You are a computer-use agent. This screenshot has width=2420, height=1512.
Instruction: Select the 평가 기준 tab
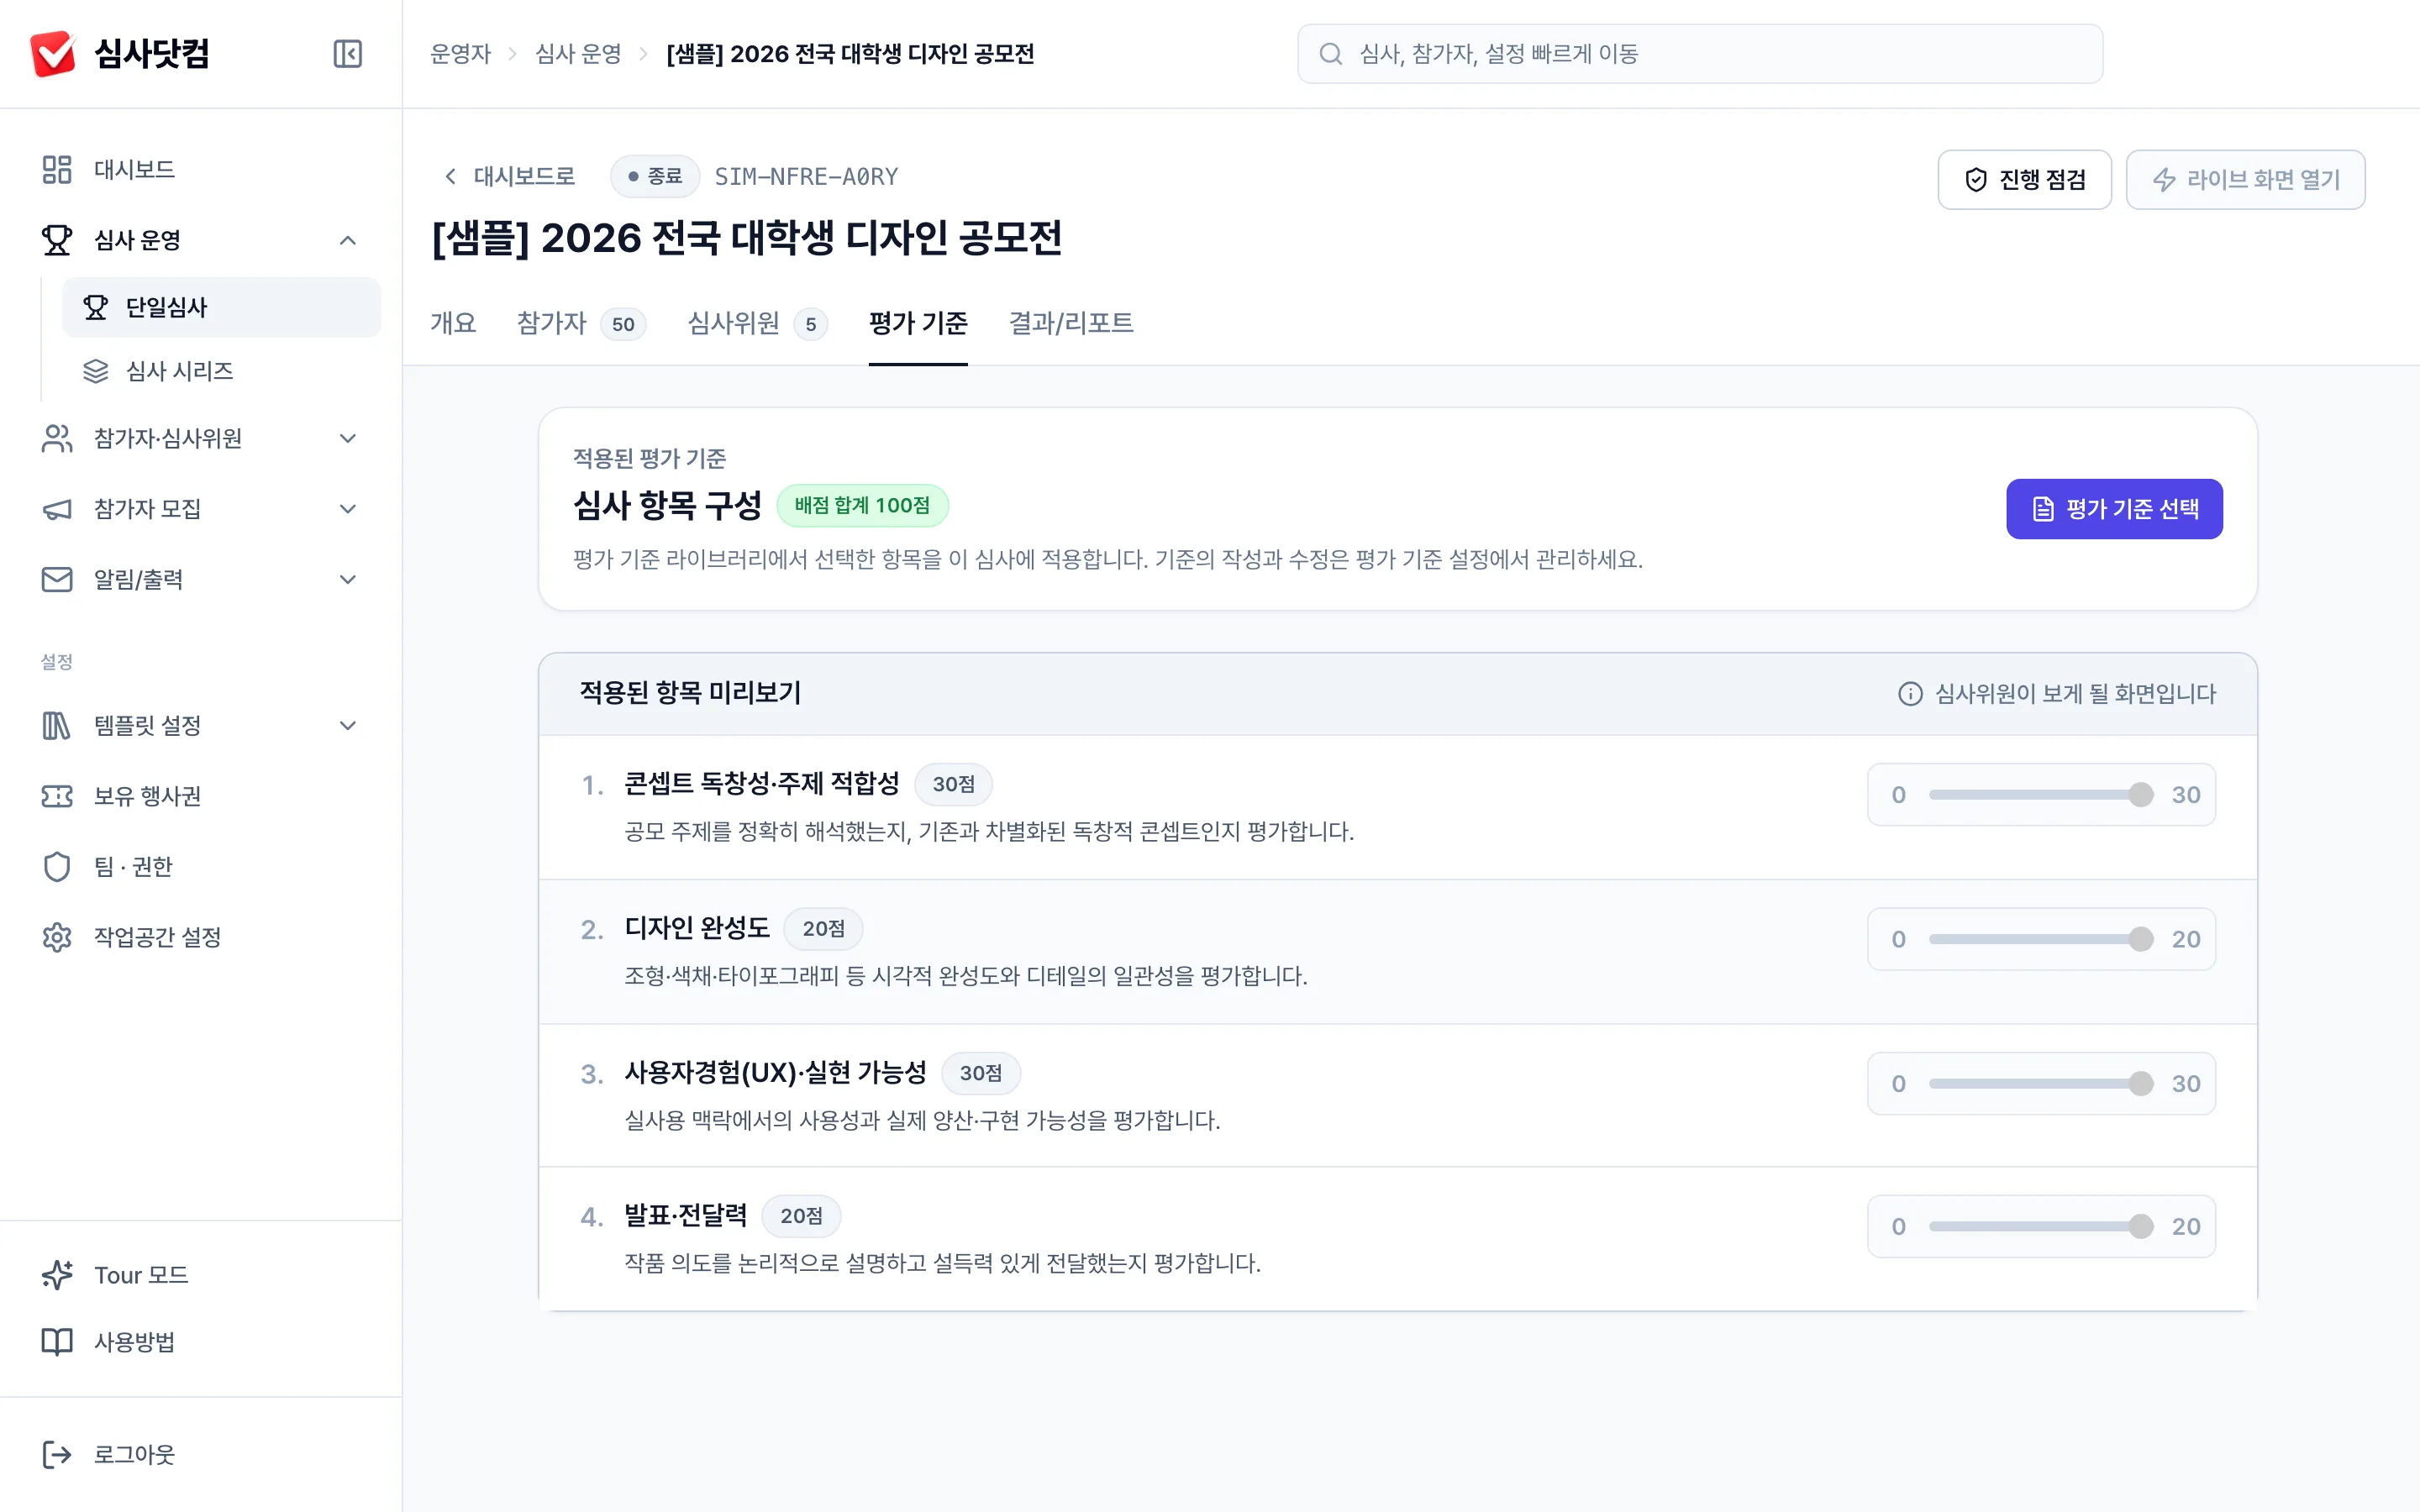[x=918, y=323]
